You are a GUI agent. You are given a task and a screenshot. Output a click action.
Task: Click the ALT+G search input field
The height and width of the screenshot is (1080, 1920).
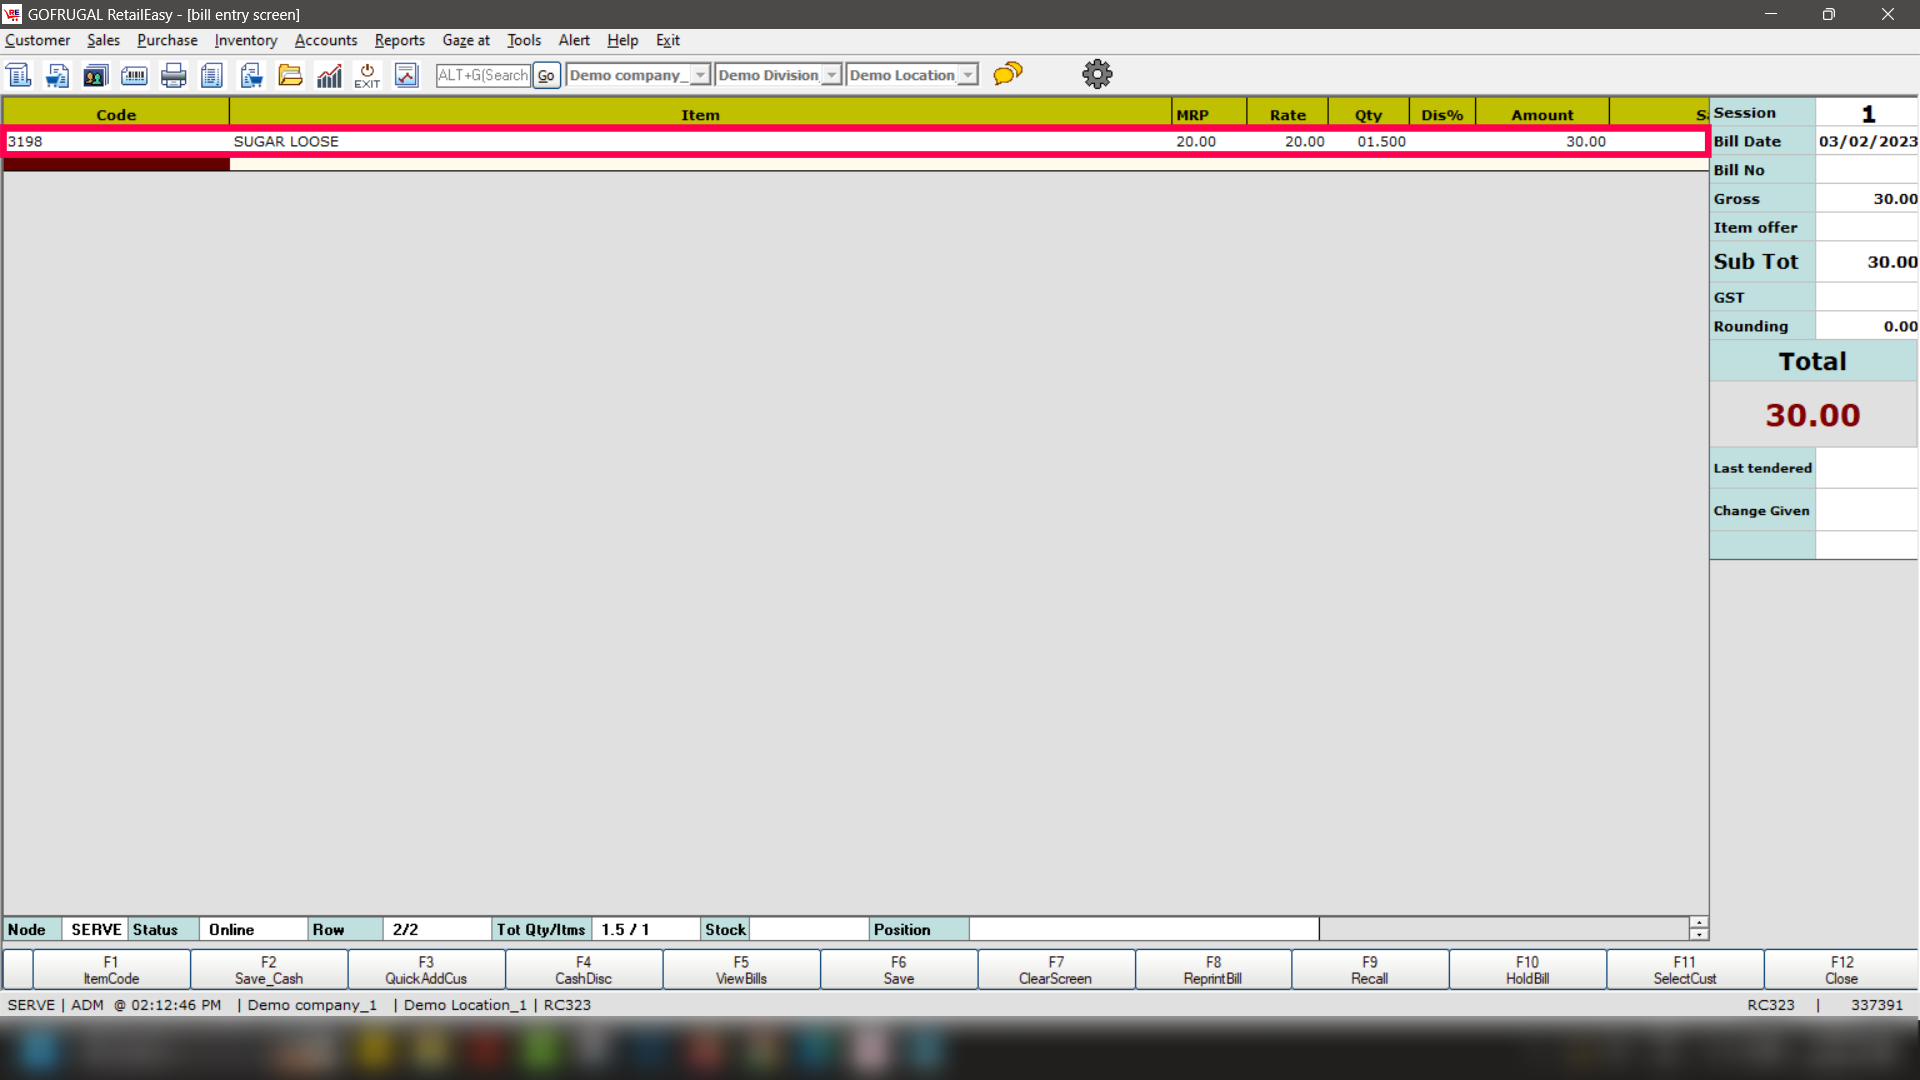click(483, 75)
